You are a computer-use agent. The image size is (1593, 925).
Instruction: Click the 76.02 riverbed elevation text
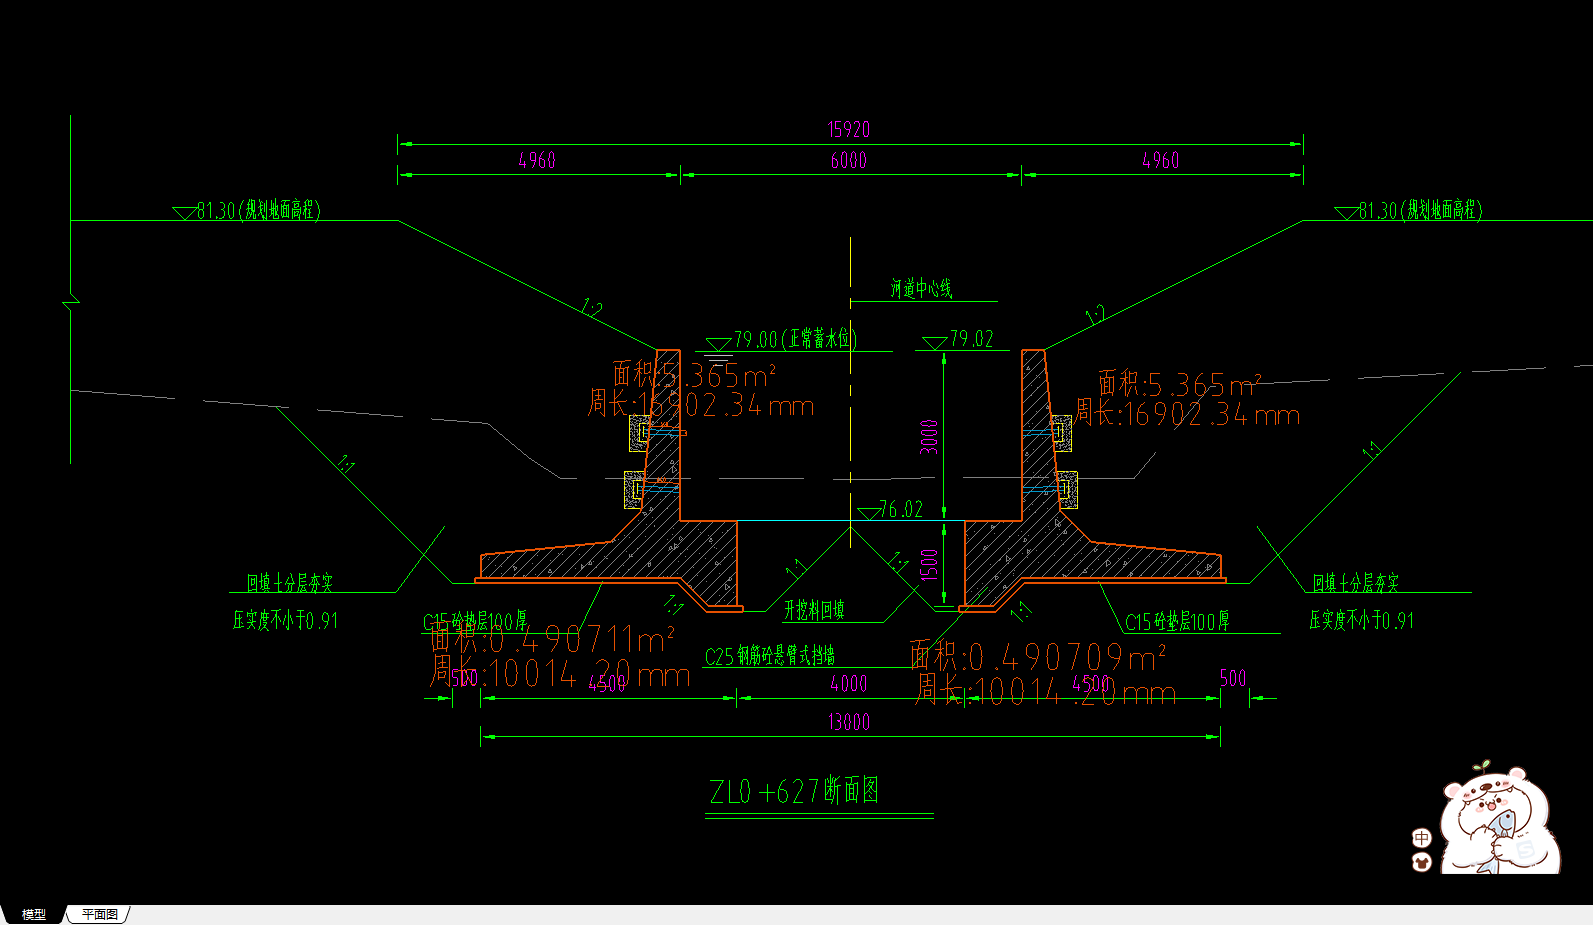click(901, 510)
